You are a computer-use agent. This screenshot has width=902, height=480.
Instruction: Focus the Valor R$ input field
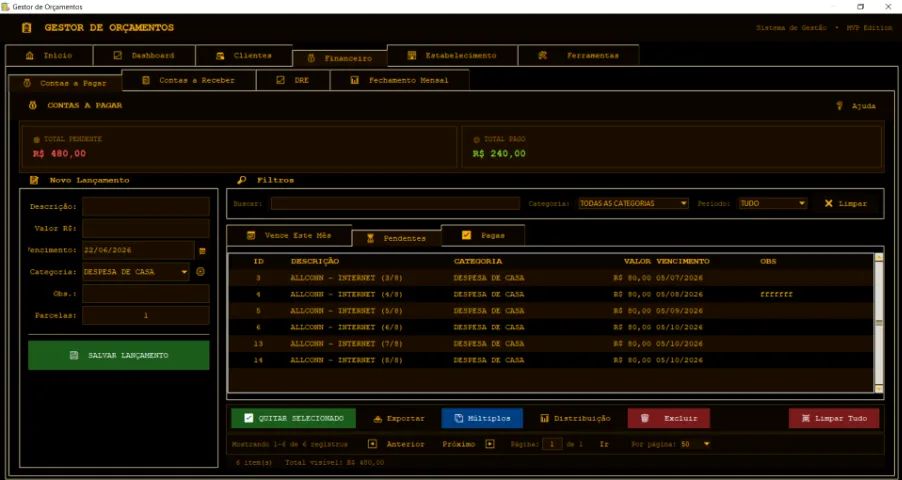pyautogui.click(x=146, y=228)
